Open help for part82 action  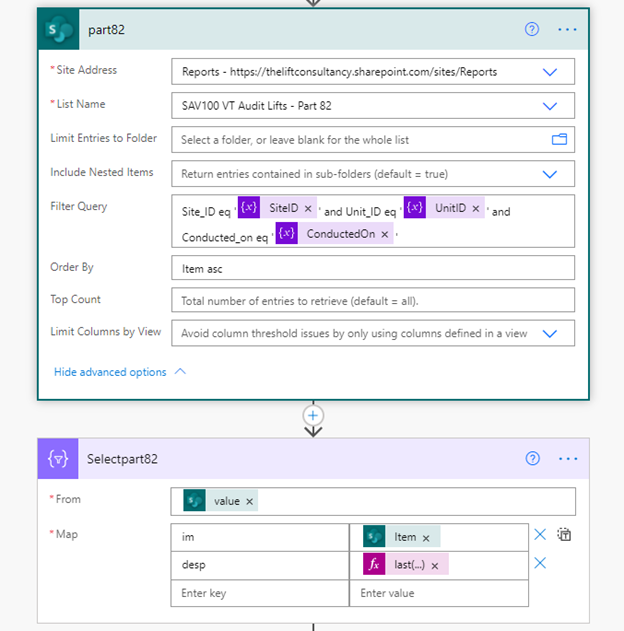pos(532,29)
